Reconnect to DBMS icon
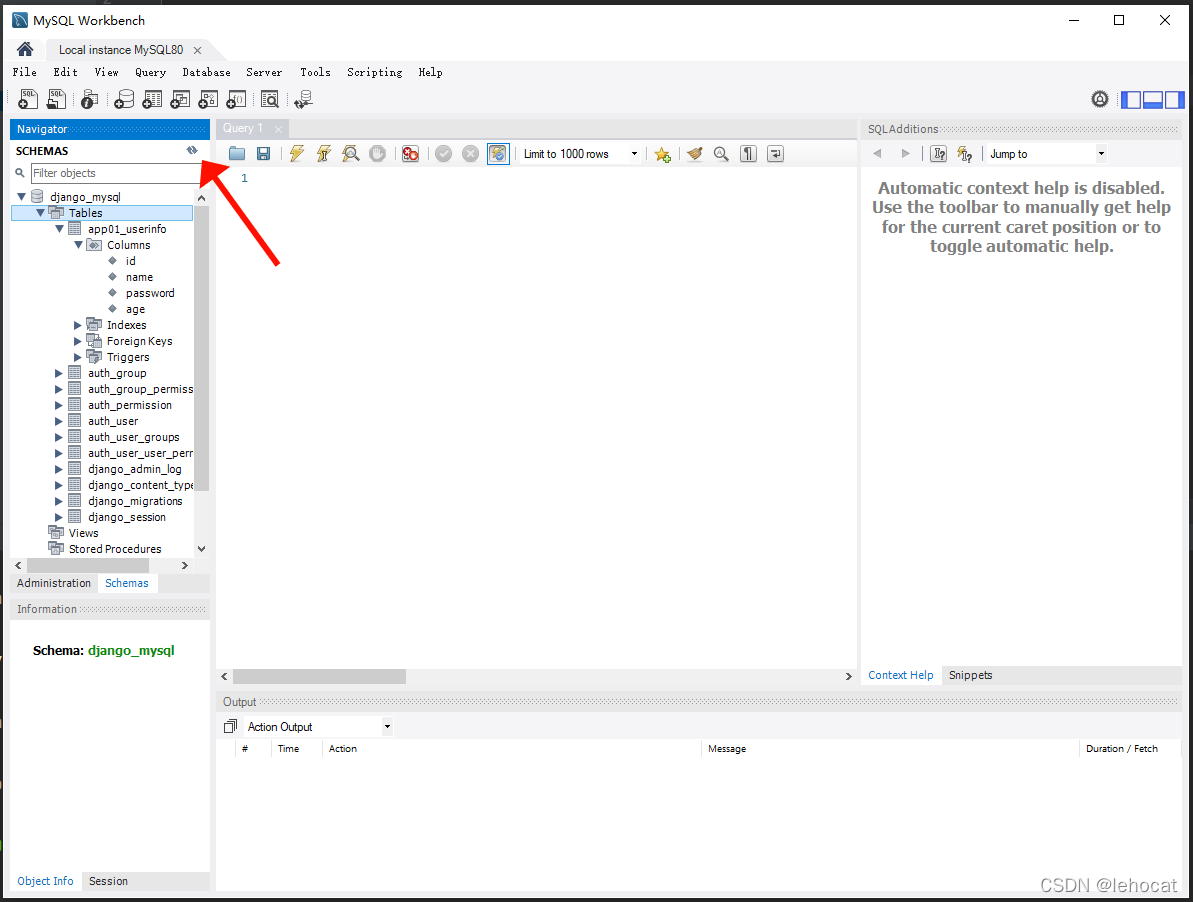 pos(304,99)
